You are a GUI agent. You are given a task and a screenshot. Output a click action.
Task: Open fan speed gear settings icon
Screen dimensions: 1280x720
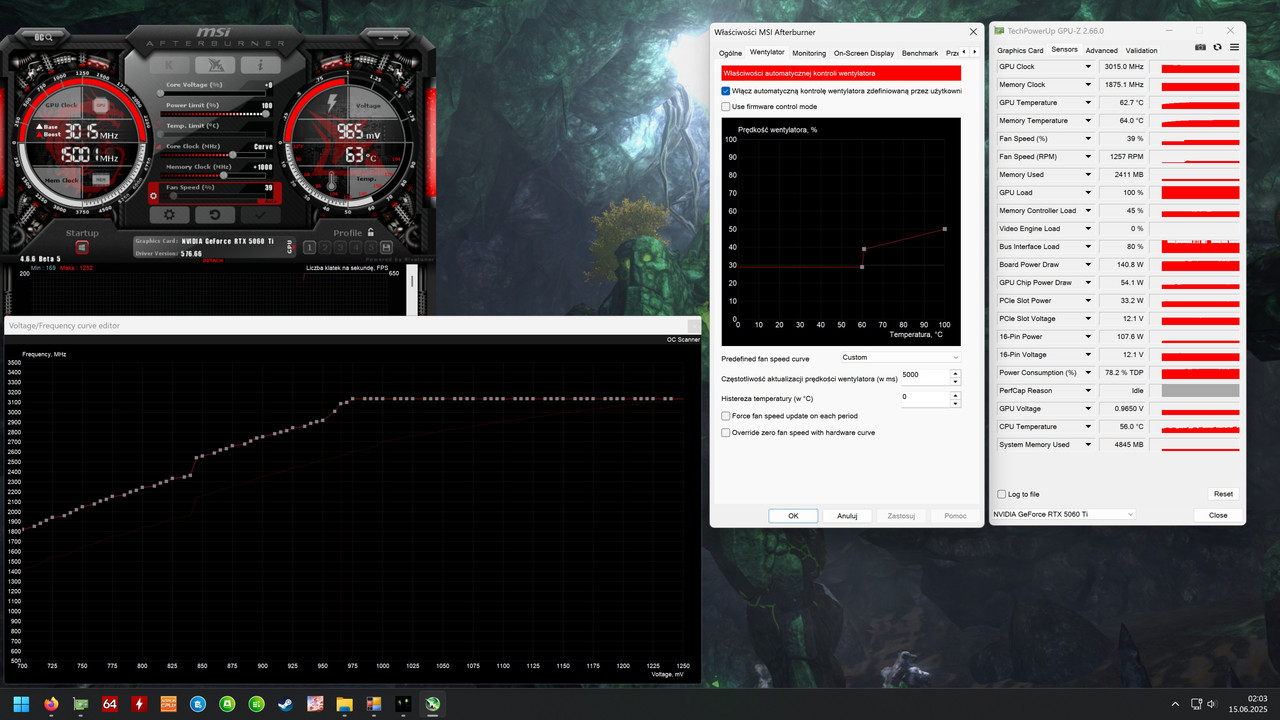pyautogui.click(x=154, y=197)
